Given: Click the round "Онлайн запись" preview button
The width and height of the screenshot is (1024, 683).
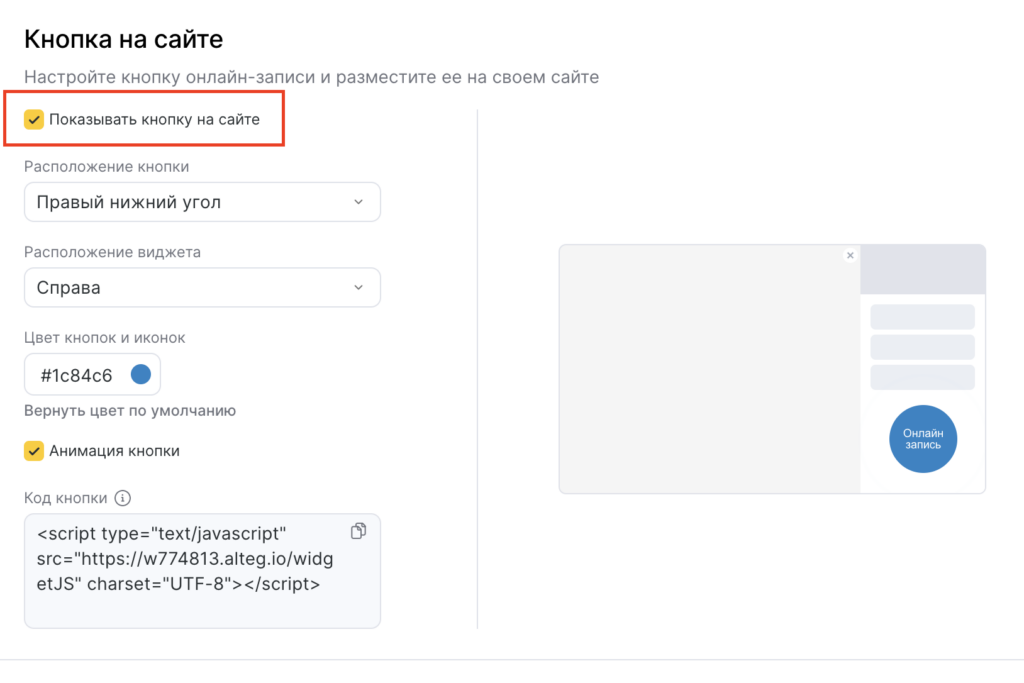Looking at the screenshot, I should pos(922,438).
